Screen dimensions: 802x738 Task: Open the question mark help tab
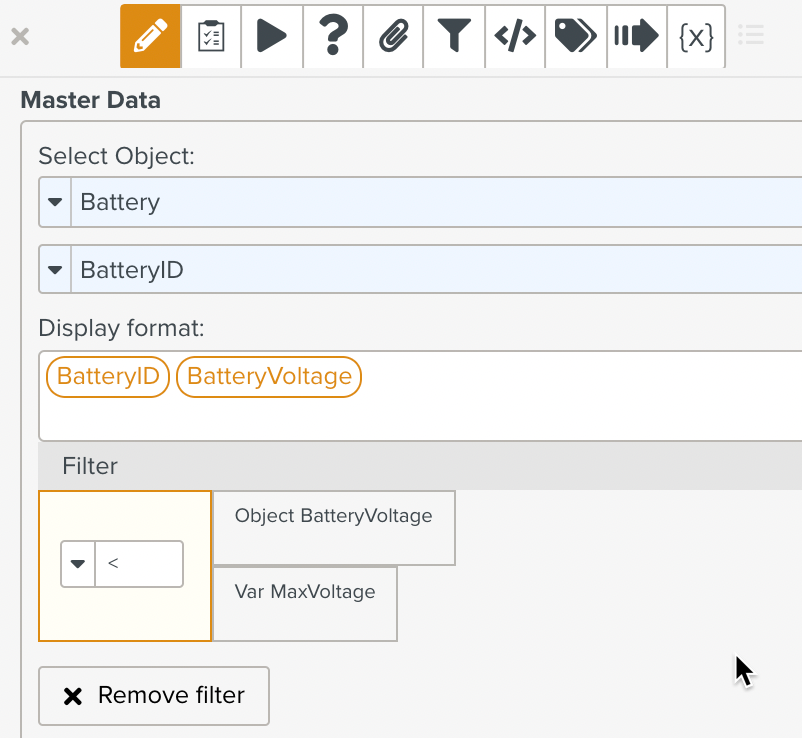pos(332,37)
